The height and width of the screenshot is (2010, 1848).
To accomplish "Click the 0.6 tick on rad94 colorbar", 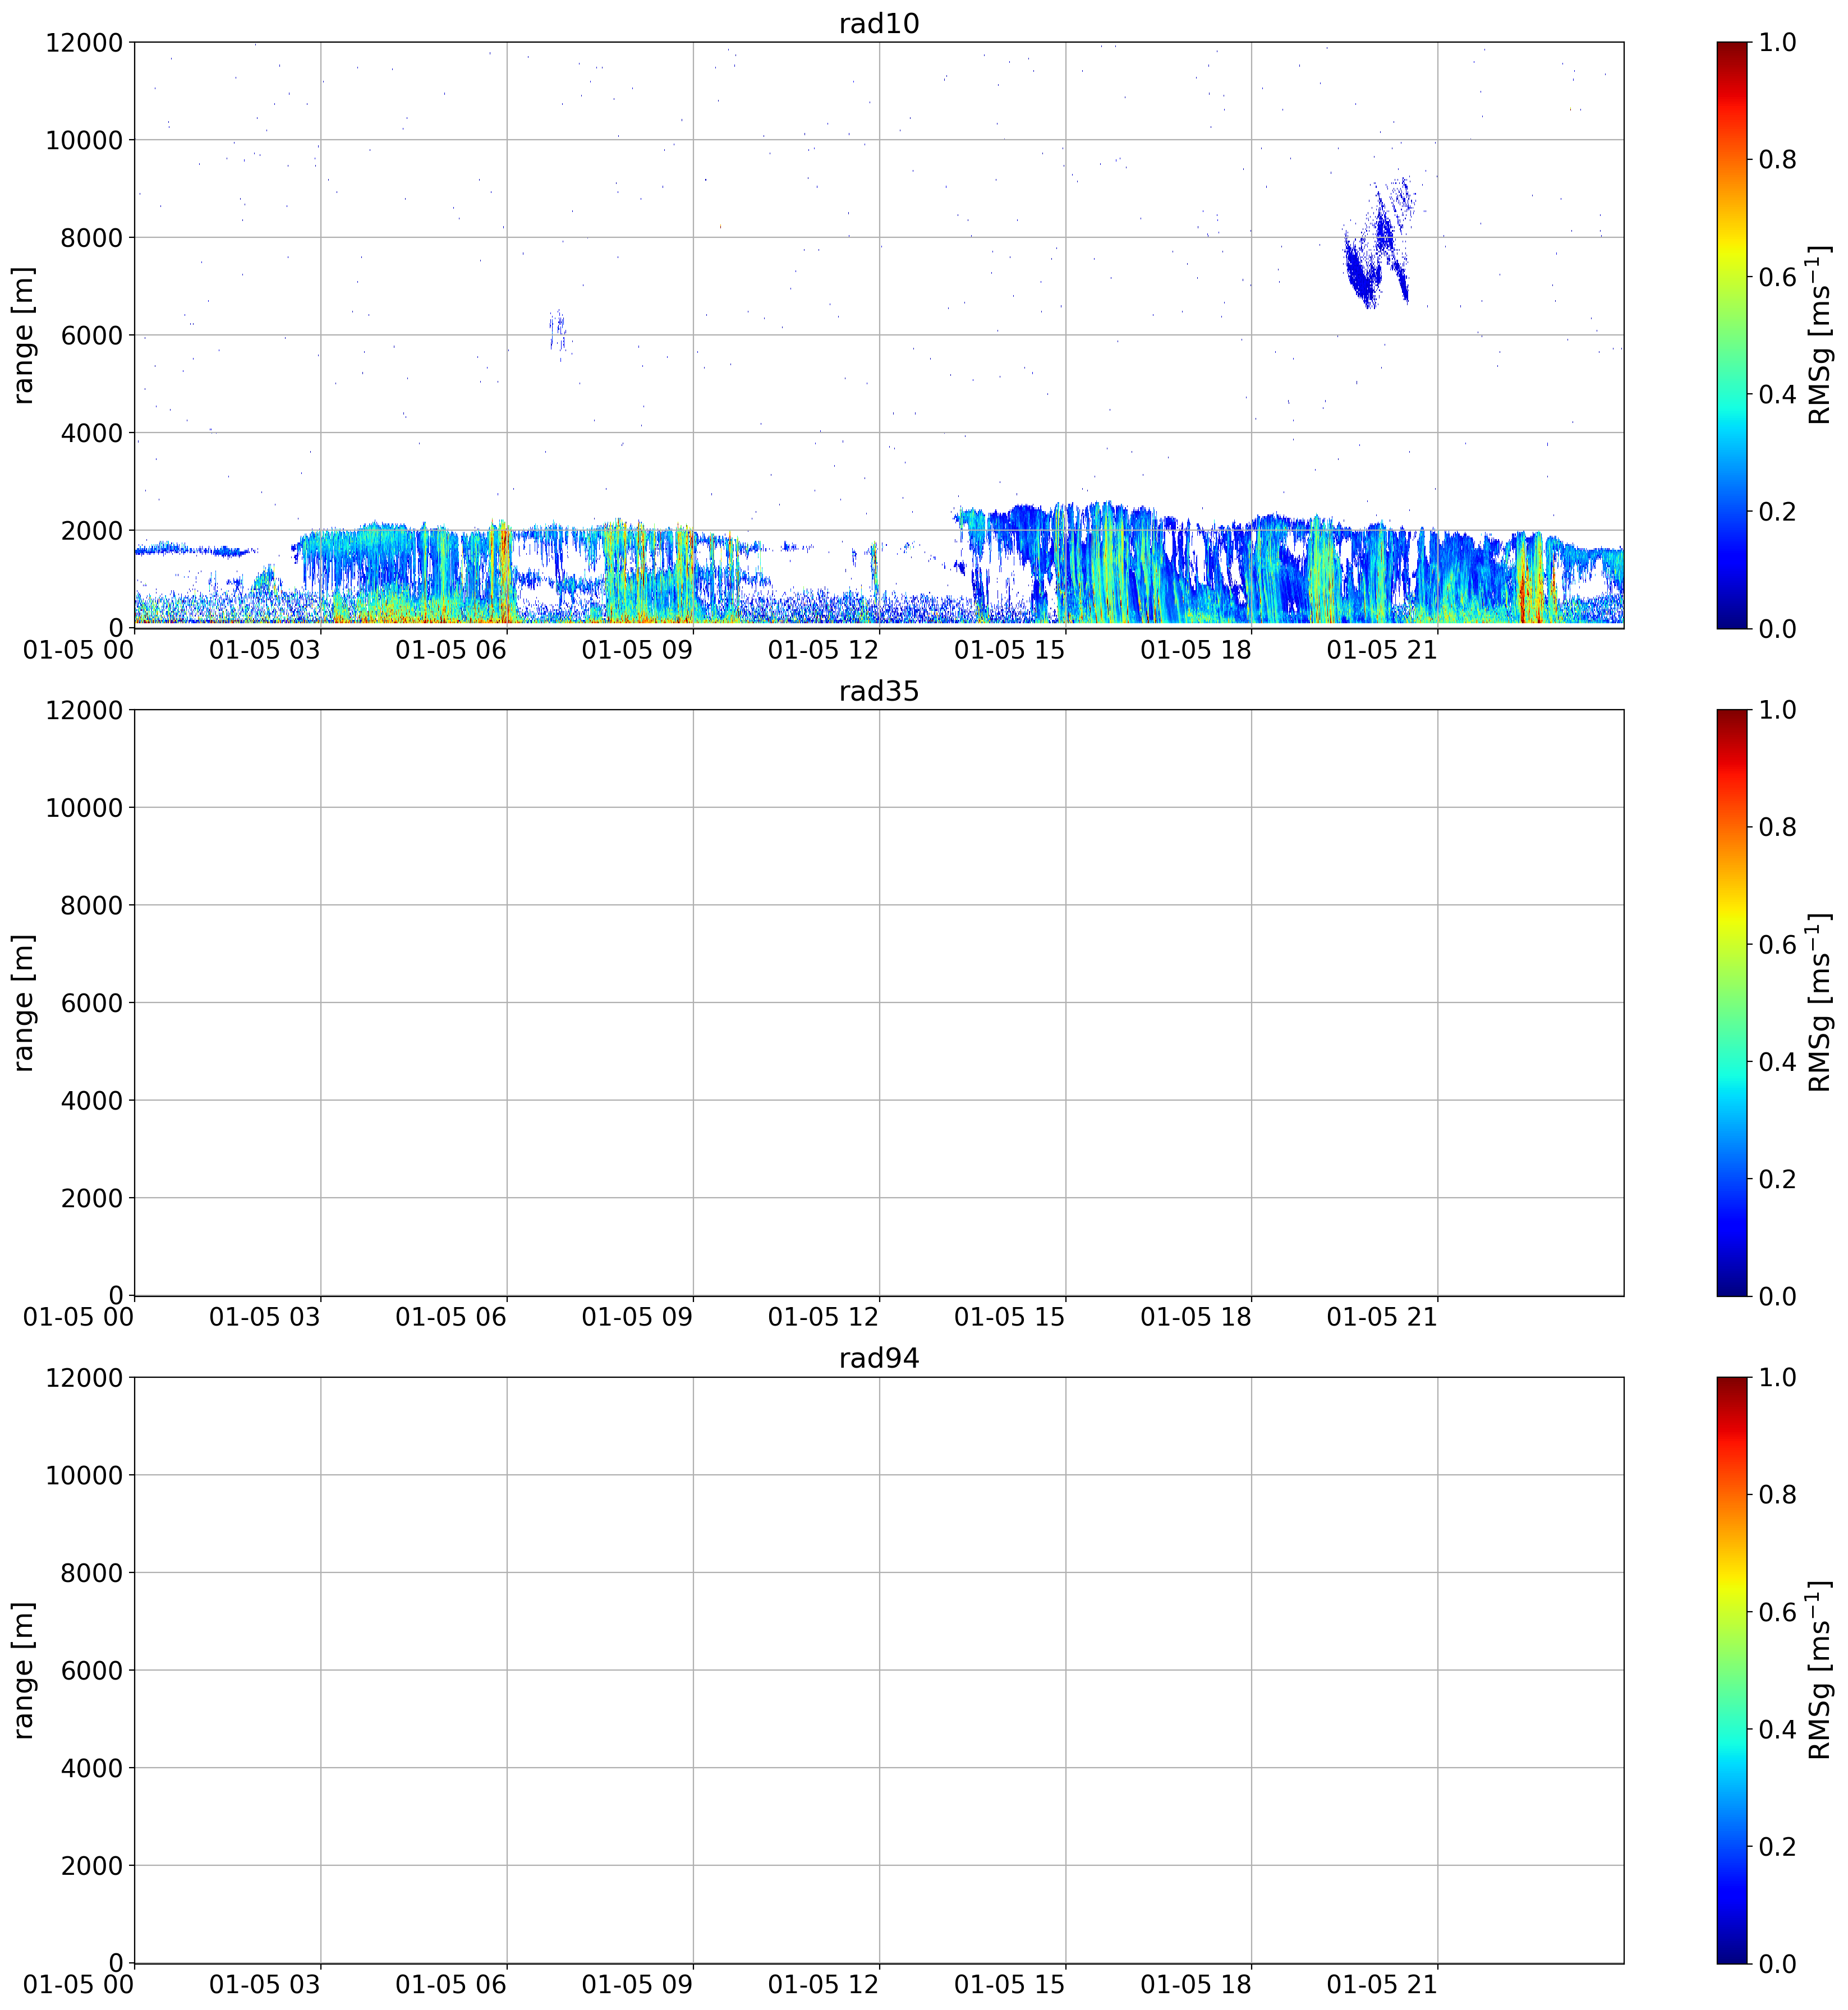I will (x=1778, y=1612).
